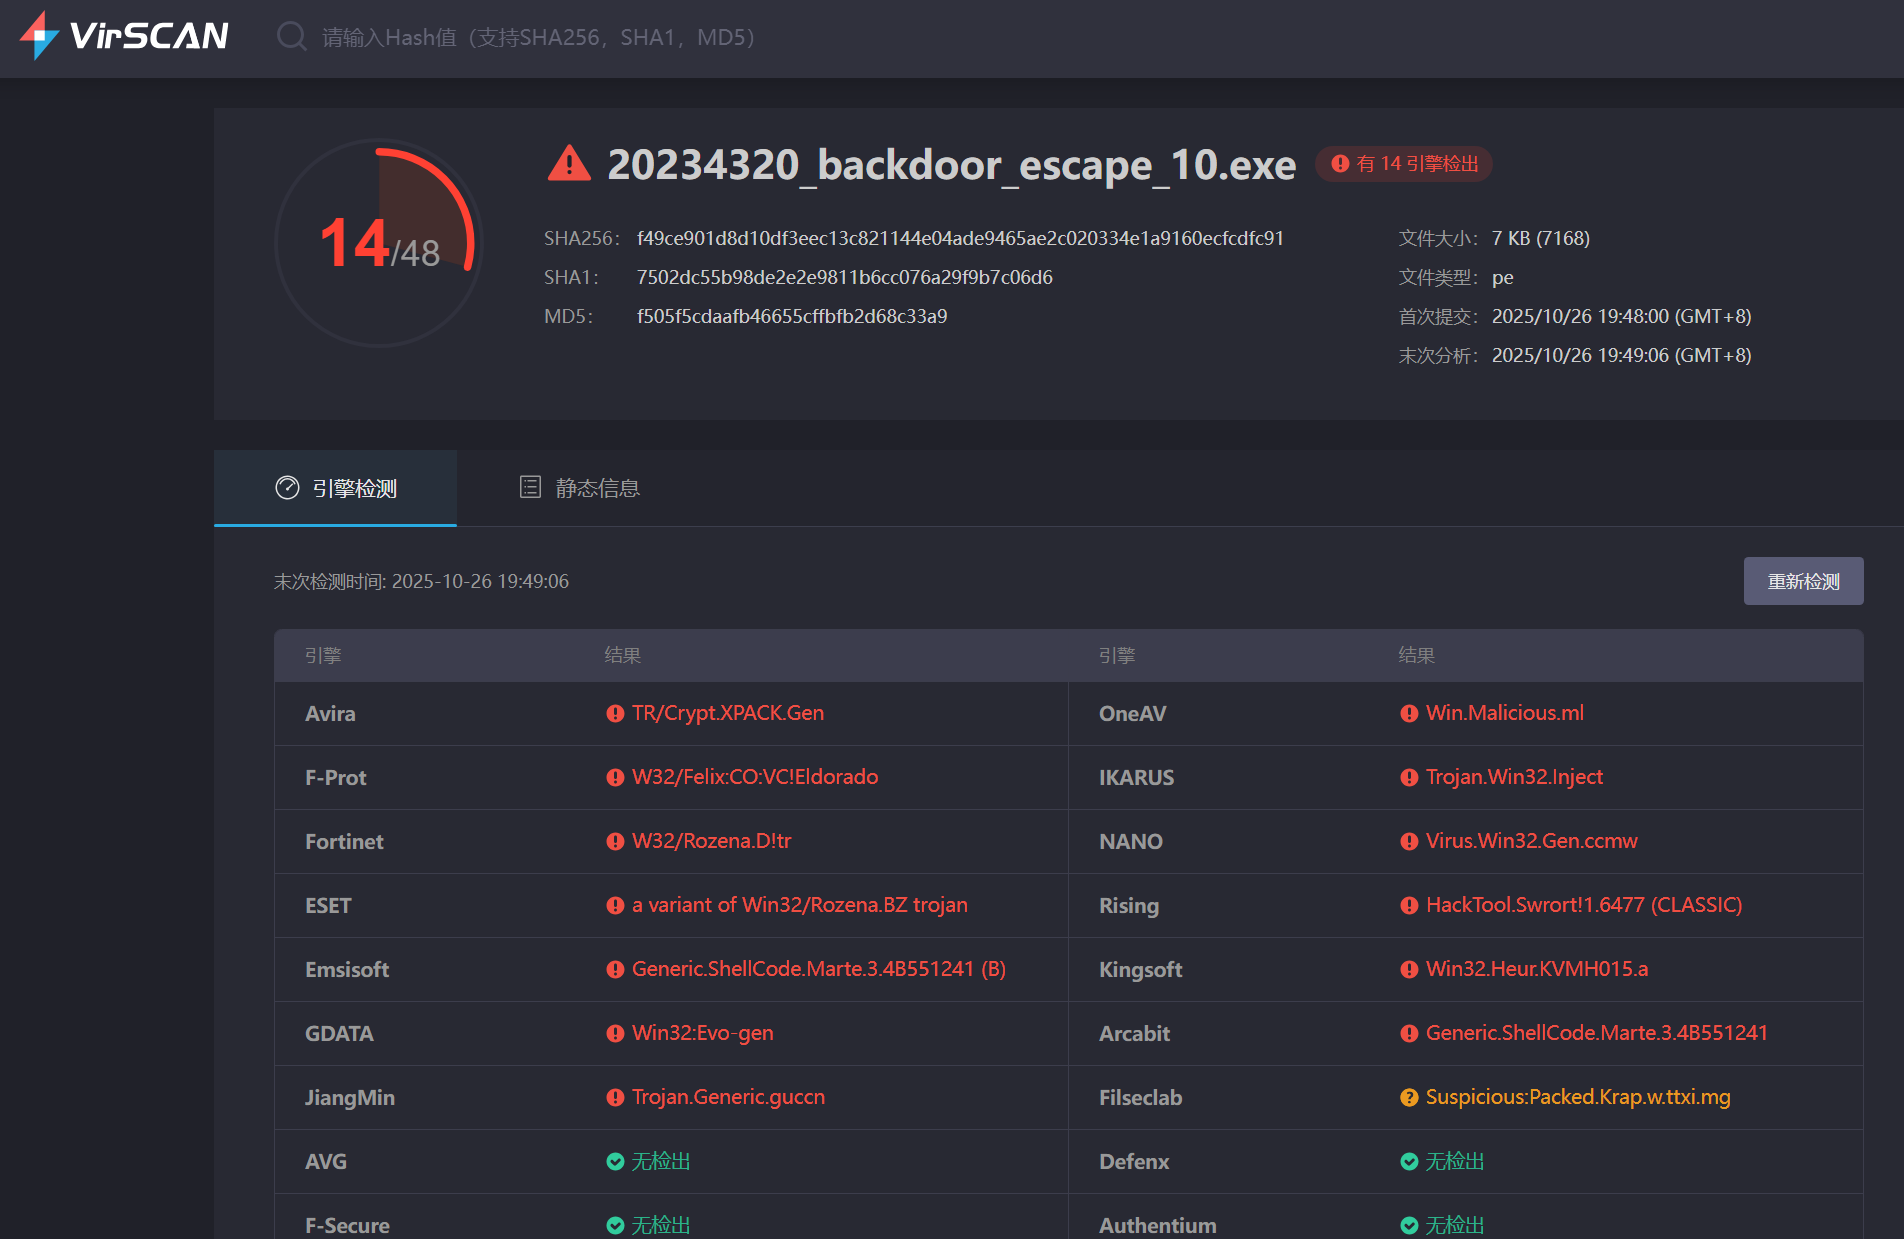Click the 静态信息 tab list icon
The width and height of the screenshot is (1904, 1239).
(530, 487)
